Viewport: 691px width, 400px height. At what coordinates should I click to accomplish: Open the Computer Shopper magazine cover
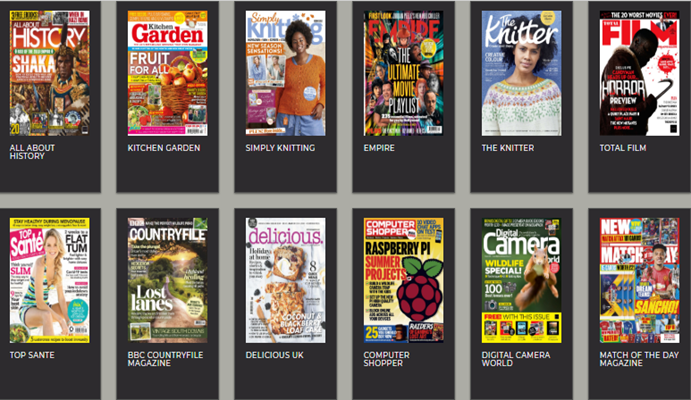(x=403, y=280)
